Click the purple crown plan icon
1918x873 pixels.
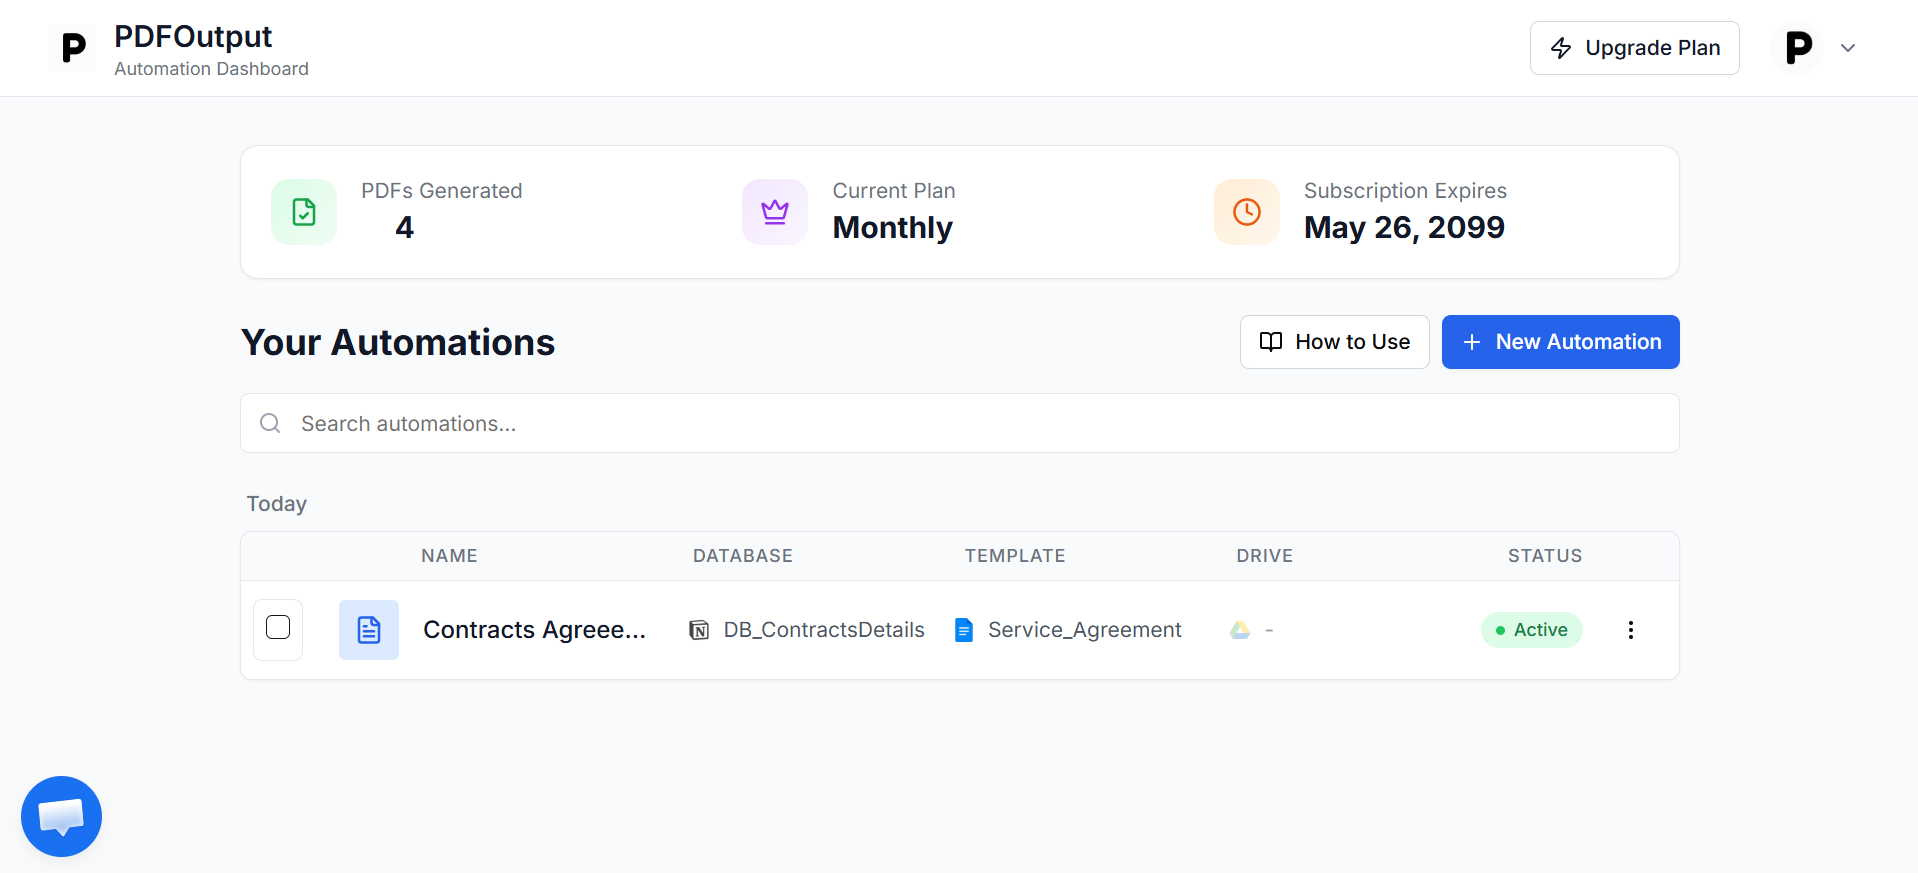pyautogui.click(x=775, y=212)
